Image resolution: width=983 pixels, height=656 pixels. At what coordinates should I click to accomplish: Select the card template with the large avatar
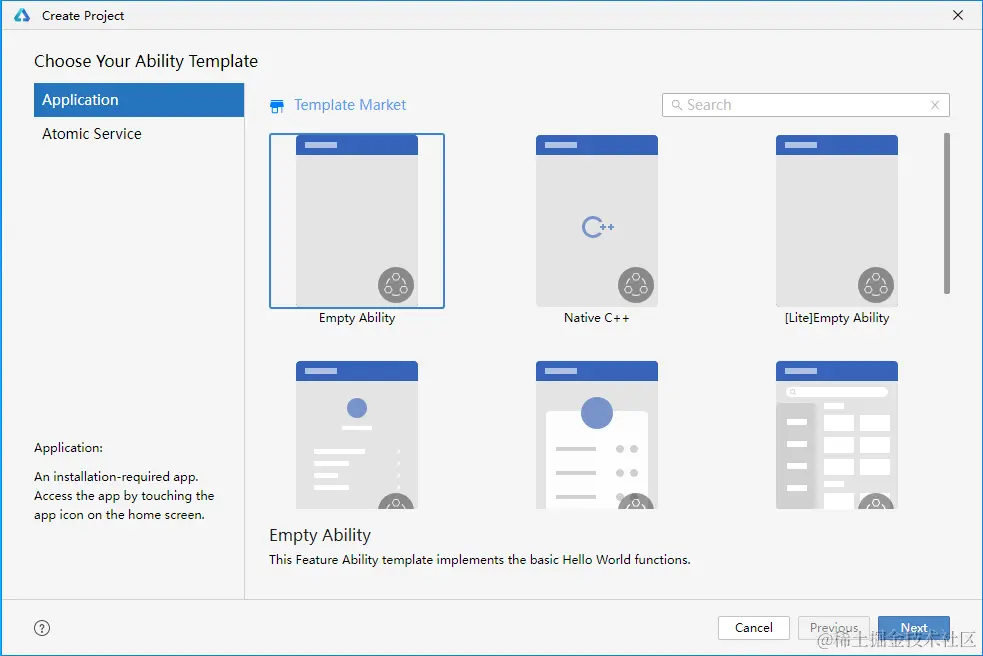tap(597, 435)
